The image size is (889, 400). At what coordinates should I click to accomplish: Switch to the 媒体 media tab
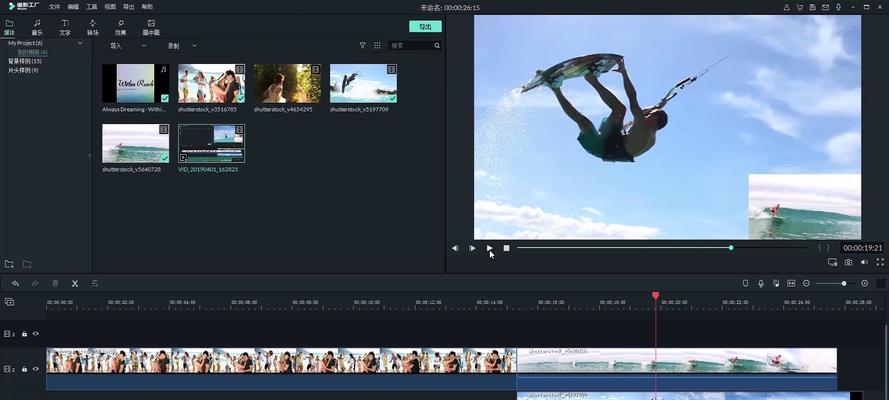(x=10, y=28)
